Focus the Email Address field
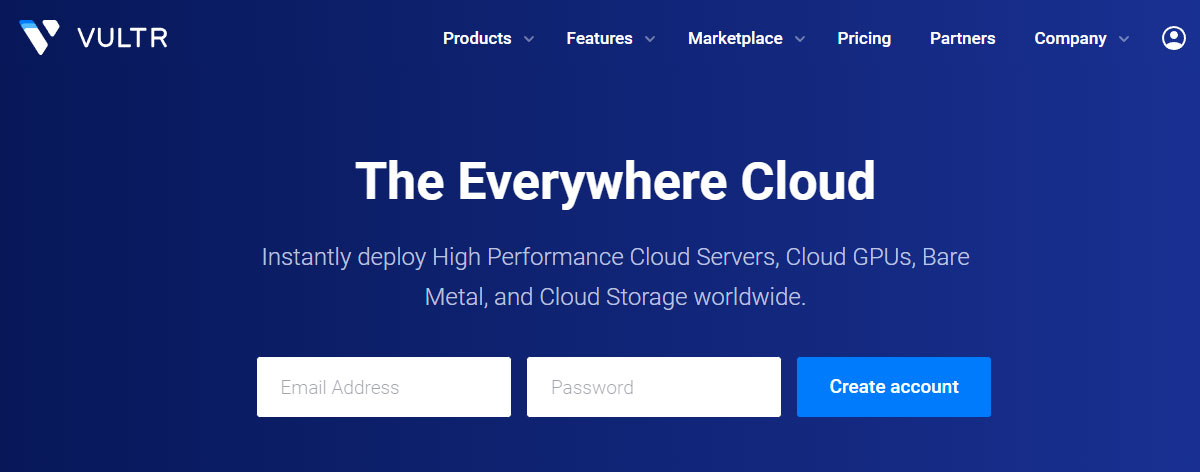 tap(384, 387)
